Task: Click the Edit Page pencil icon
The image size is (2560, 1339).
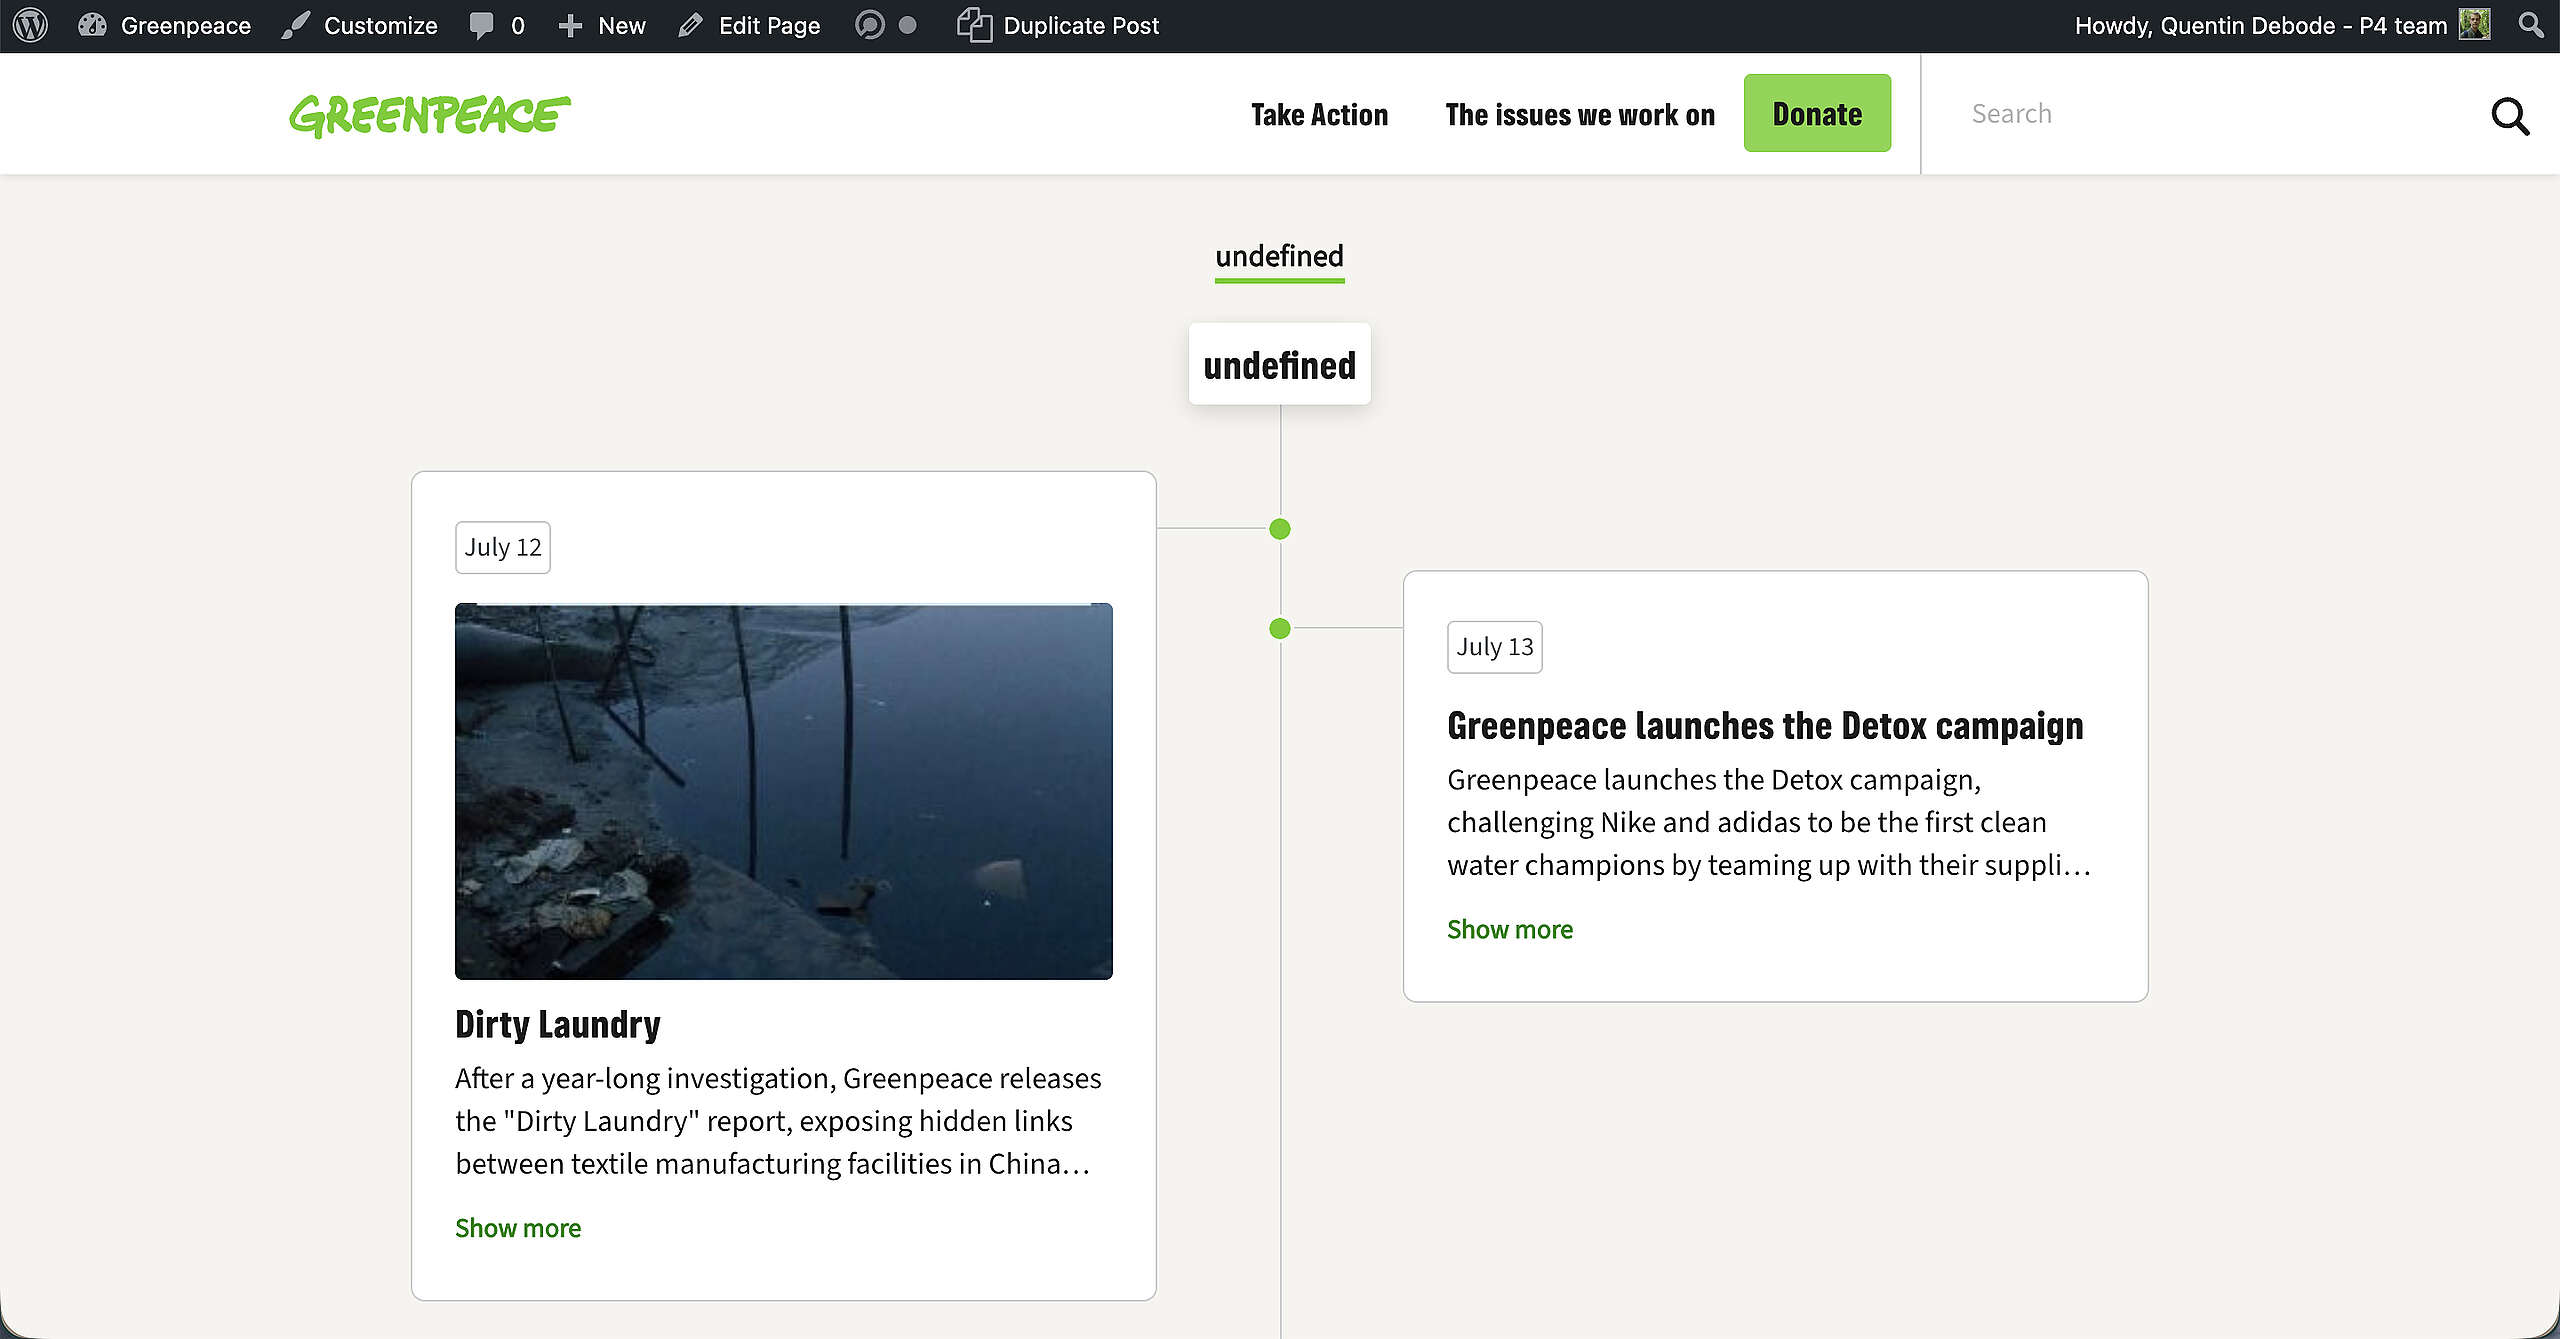Action: pyautogui.click(x=690, y=25)
